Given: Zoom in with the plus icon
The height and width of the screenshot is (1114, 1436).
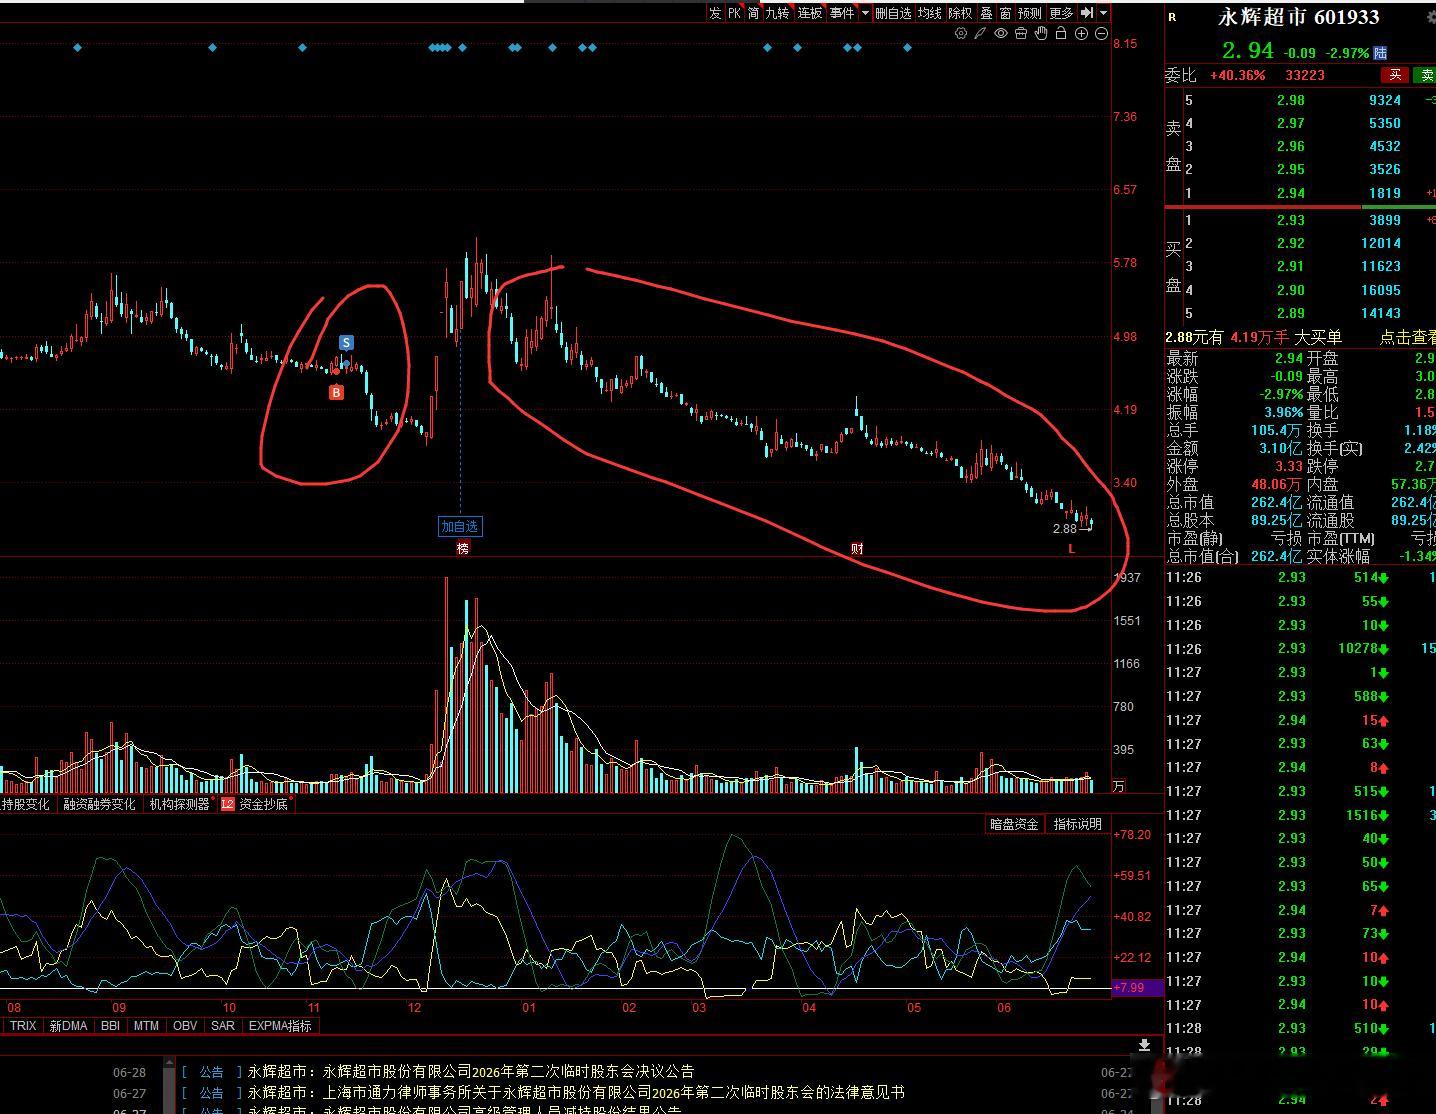Looking at the screenshot, I should (1081, 33).
